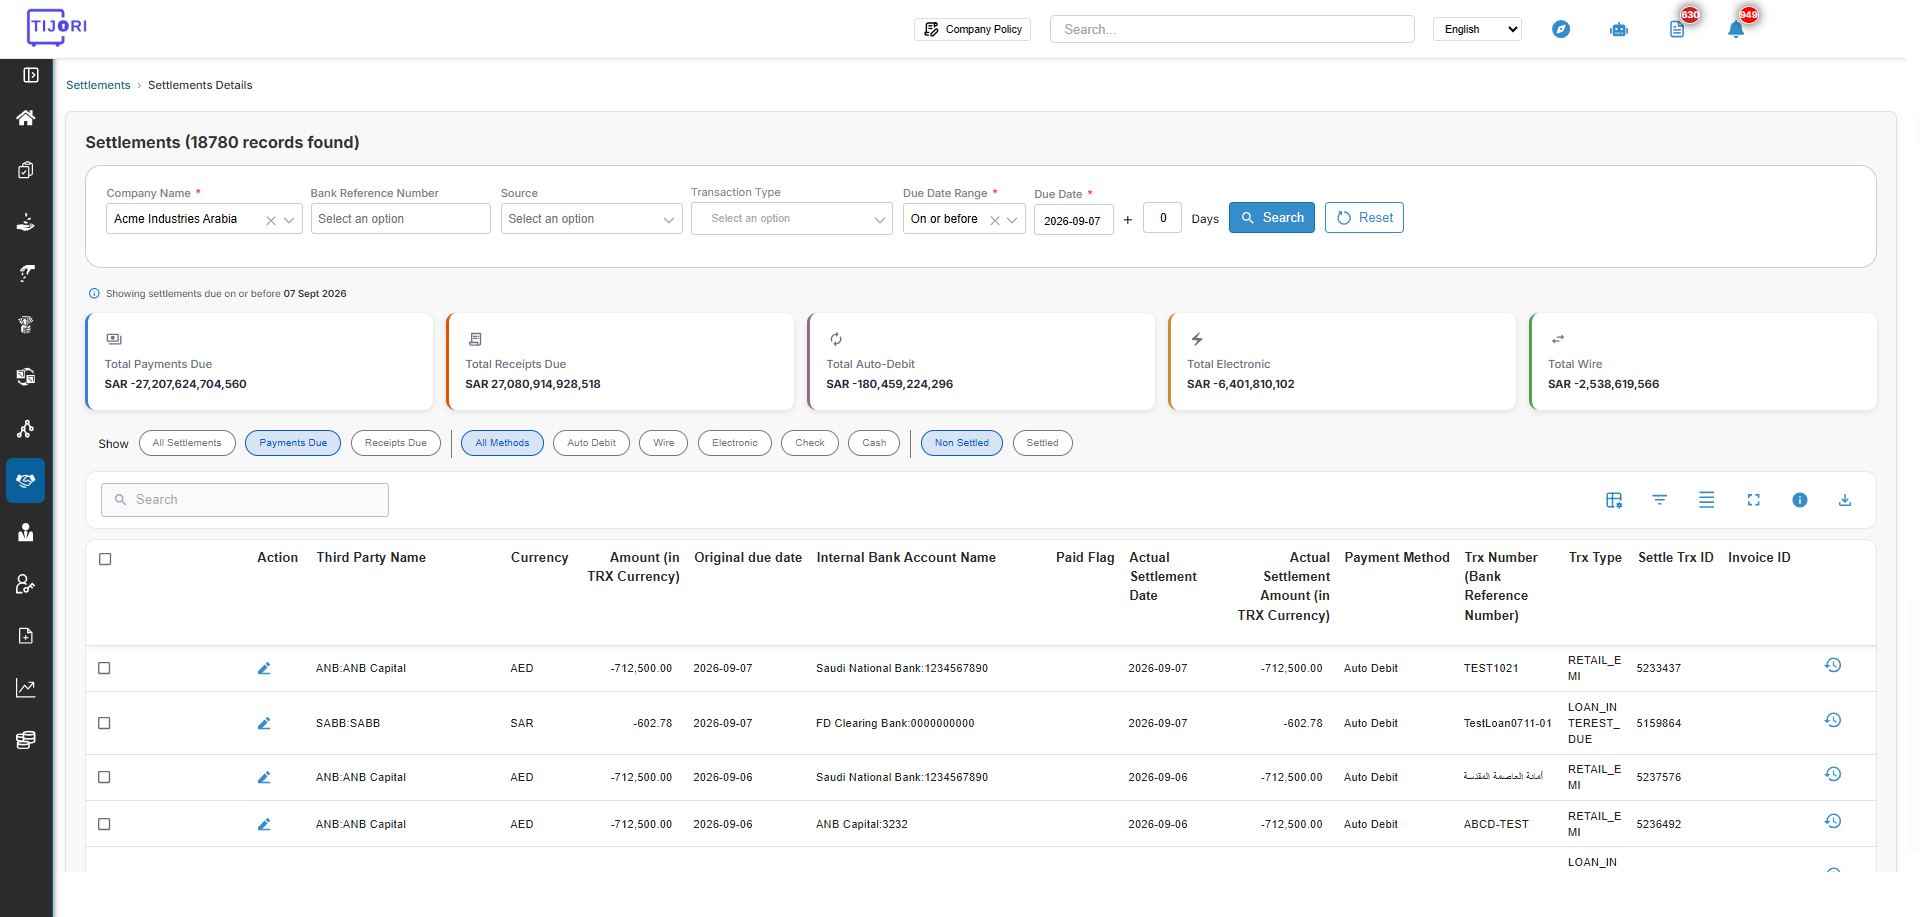Open the add document sidebar icon
The width and height of the screenshot is (1920, 917).
(26, 636)
